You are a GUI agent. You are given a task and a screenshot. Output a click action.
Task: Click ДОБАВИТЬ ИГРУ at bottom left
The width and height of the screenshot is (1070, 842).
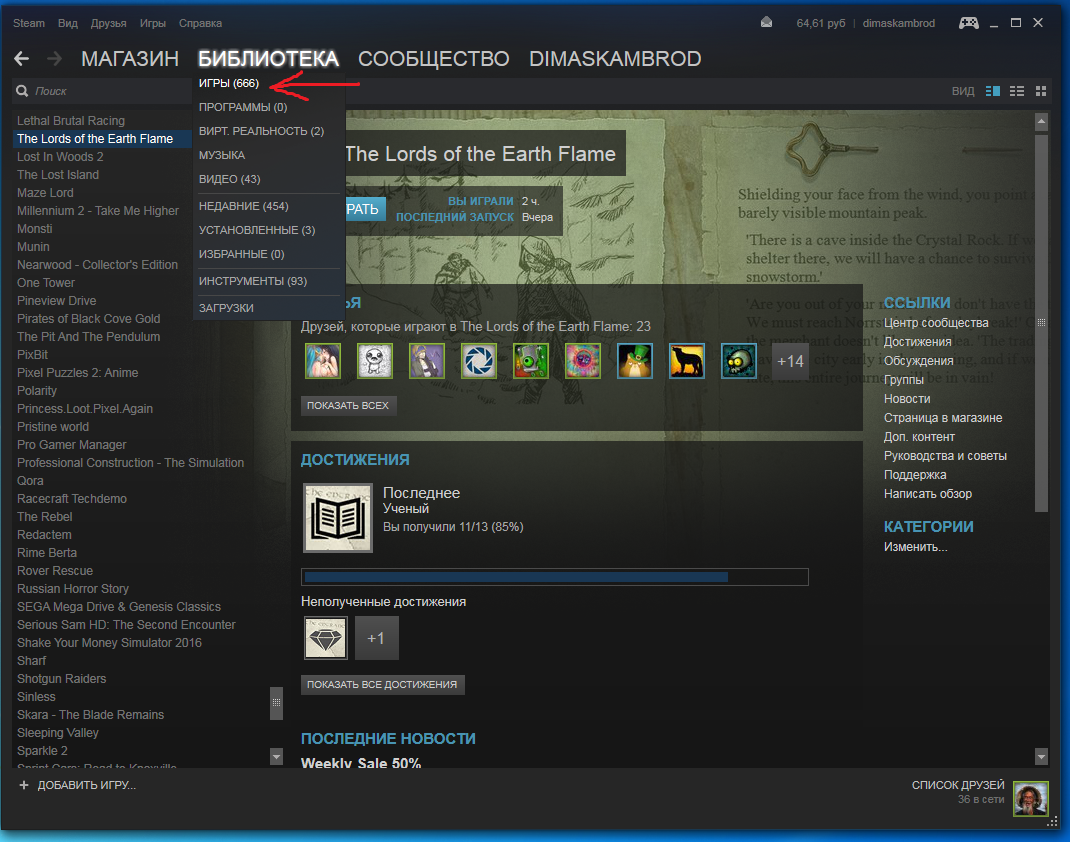pyautogui.click(x=87, y=785)
